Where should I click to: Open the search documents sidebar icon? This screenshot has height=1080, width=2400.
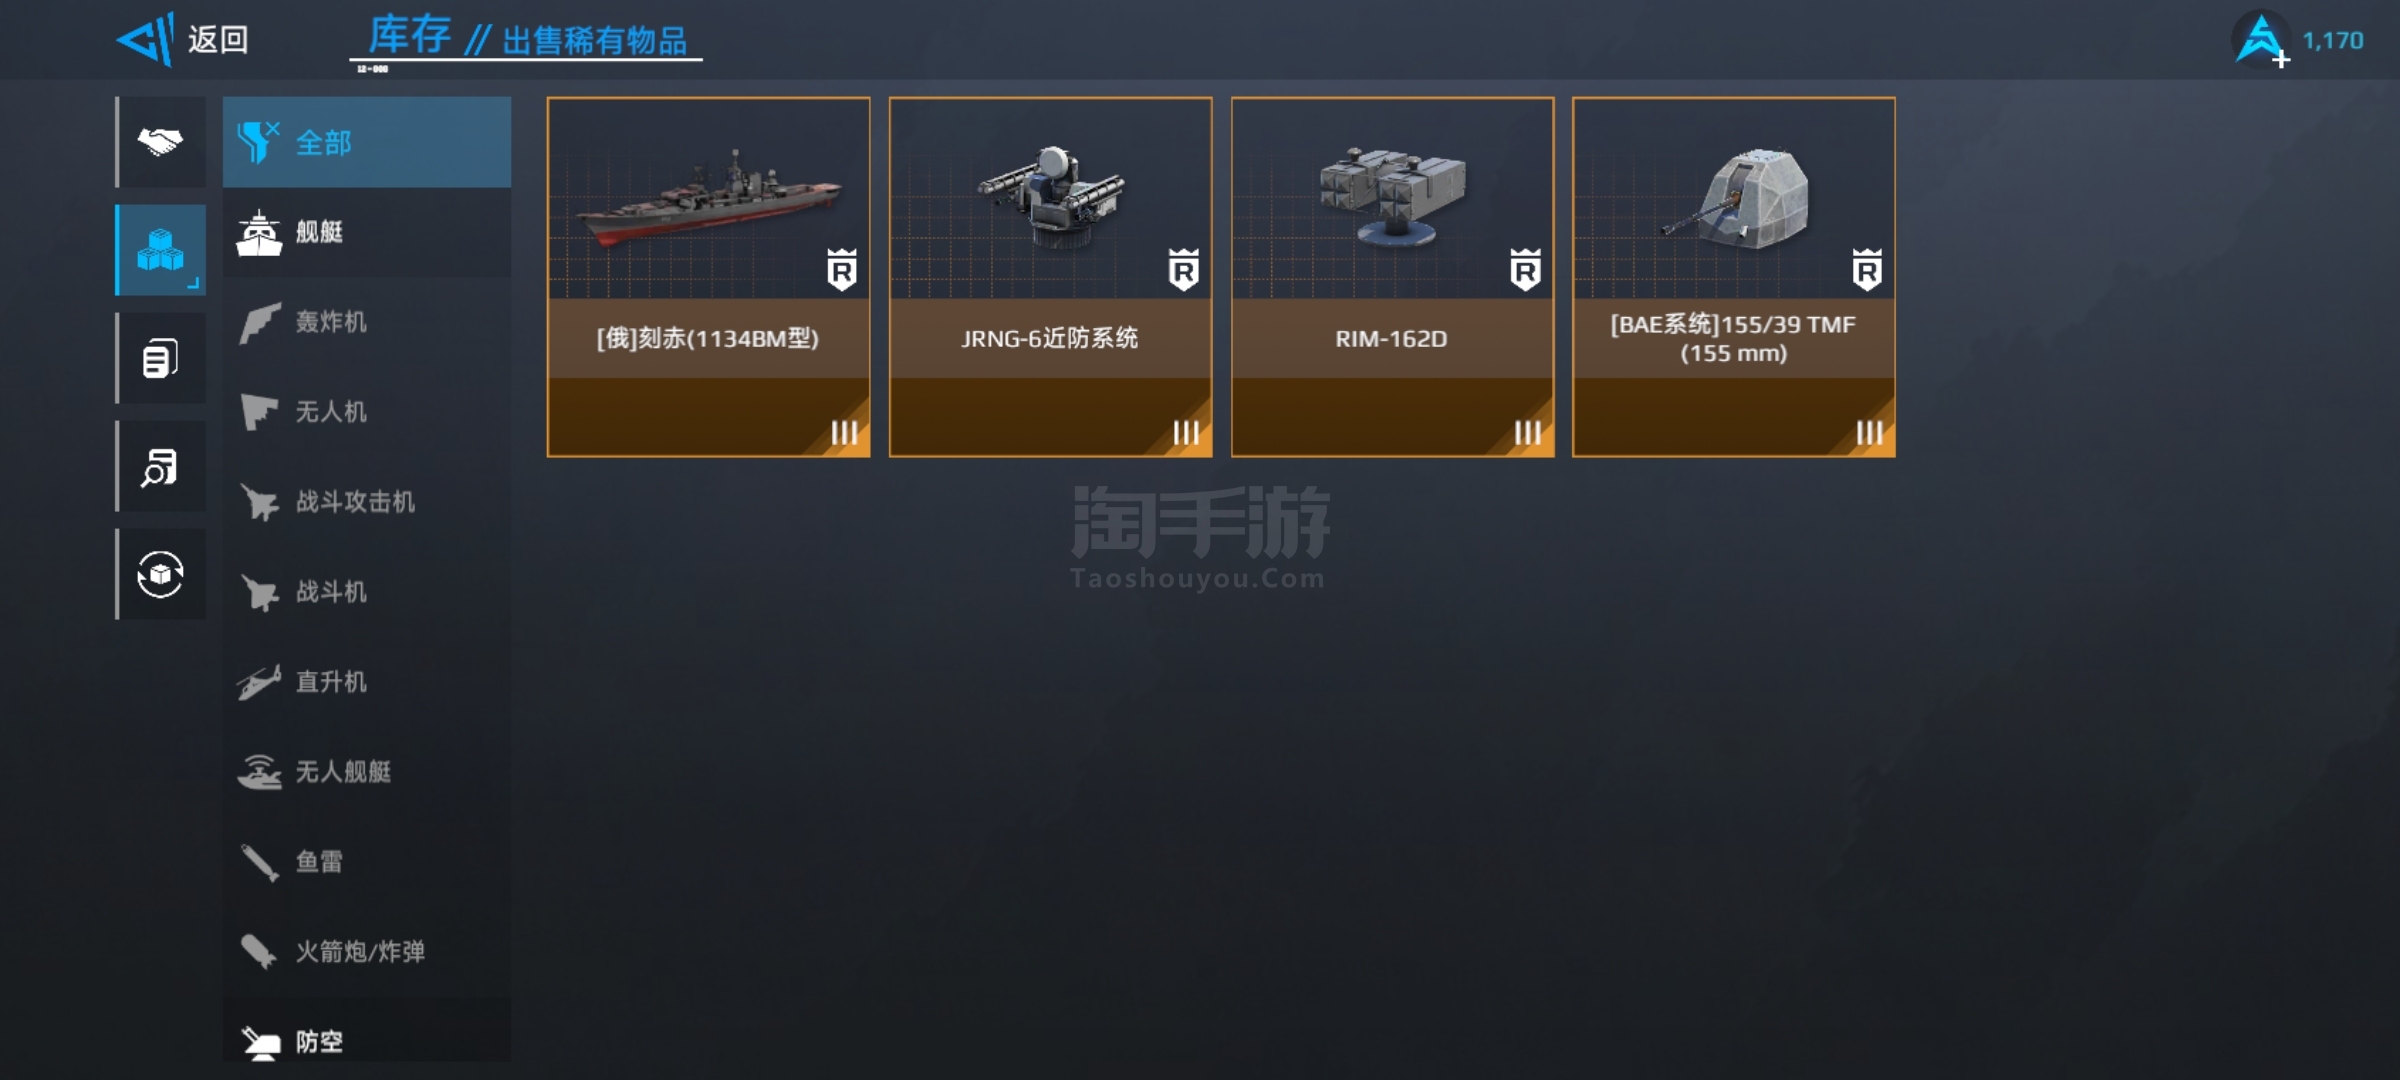tap(161, 466)
